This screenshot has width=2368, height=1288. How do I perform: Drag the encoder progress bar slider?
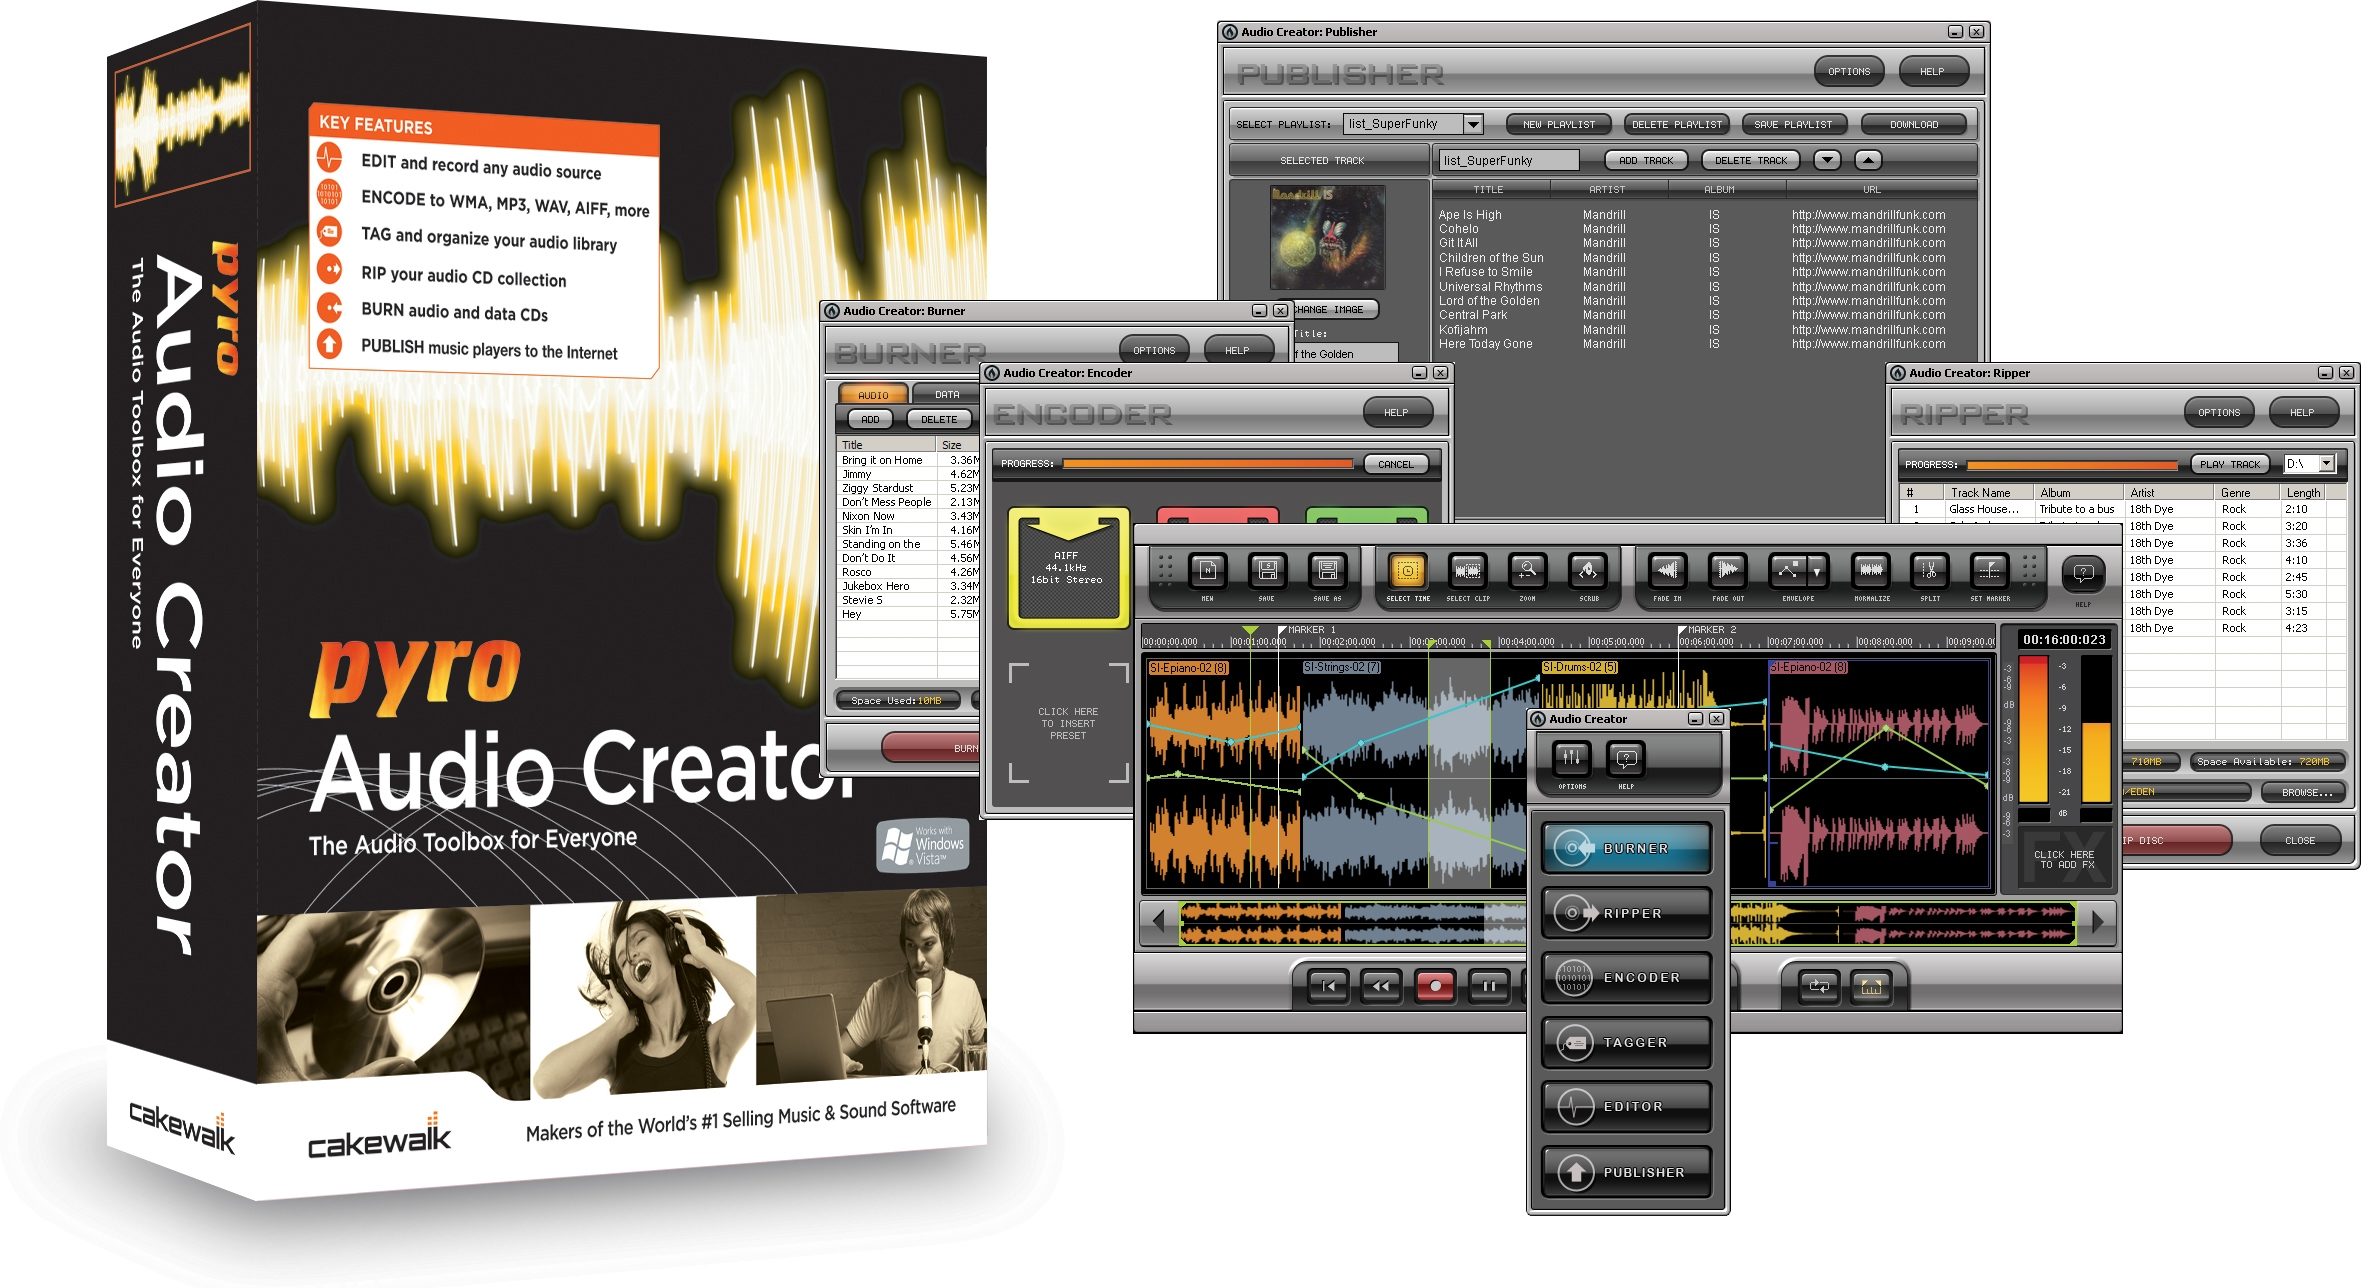click(1355, 463)
